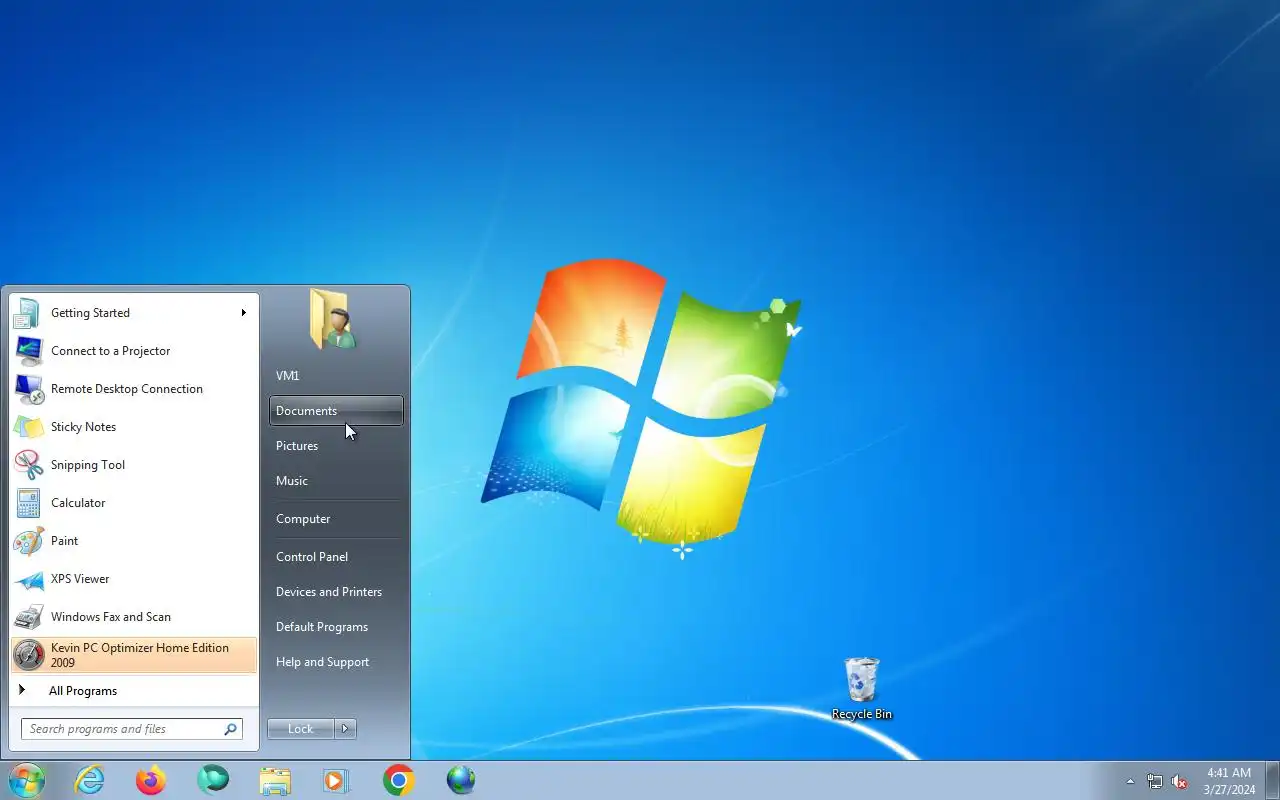Click the Snipping Tool label text
The image size is (1280, 800).
pos(88,465)
